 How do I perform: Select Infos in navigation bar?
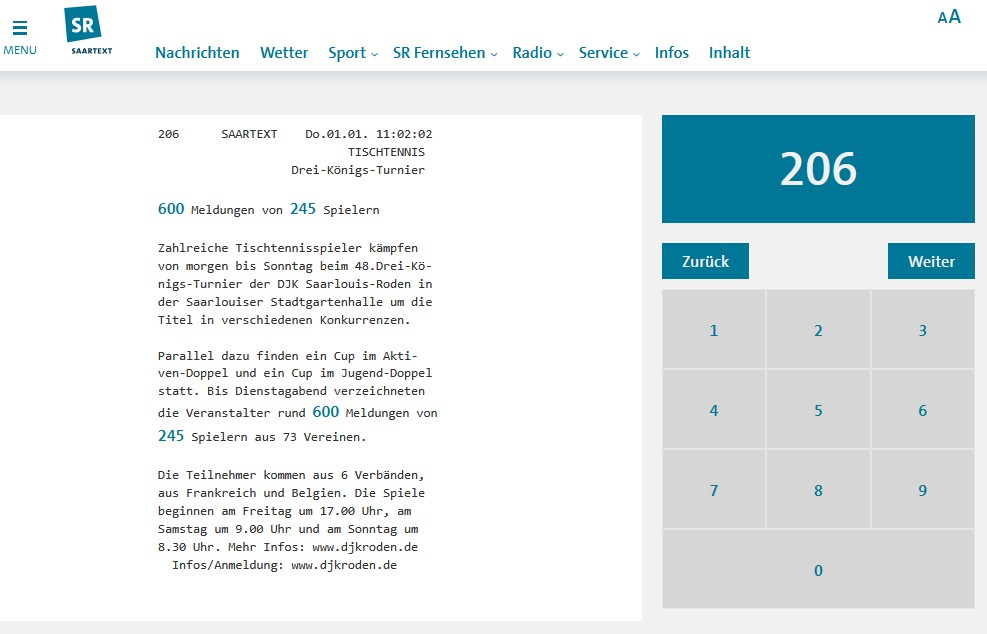671,53
